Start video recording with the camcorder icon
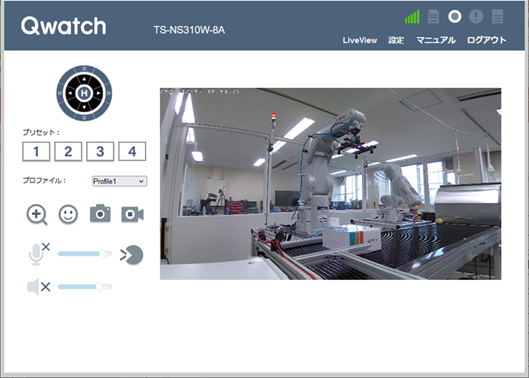This screenshot has width=529, height=378. pos(132,214)
